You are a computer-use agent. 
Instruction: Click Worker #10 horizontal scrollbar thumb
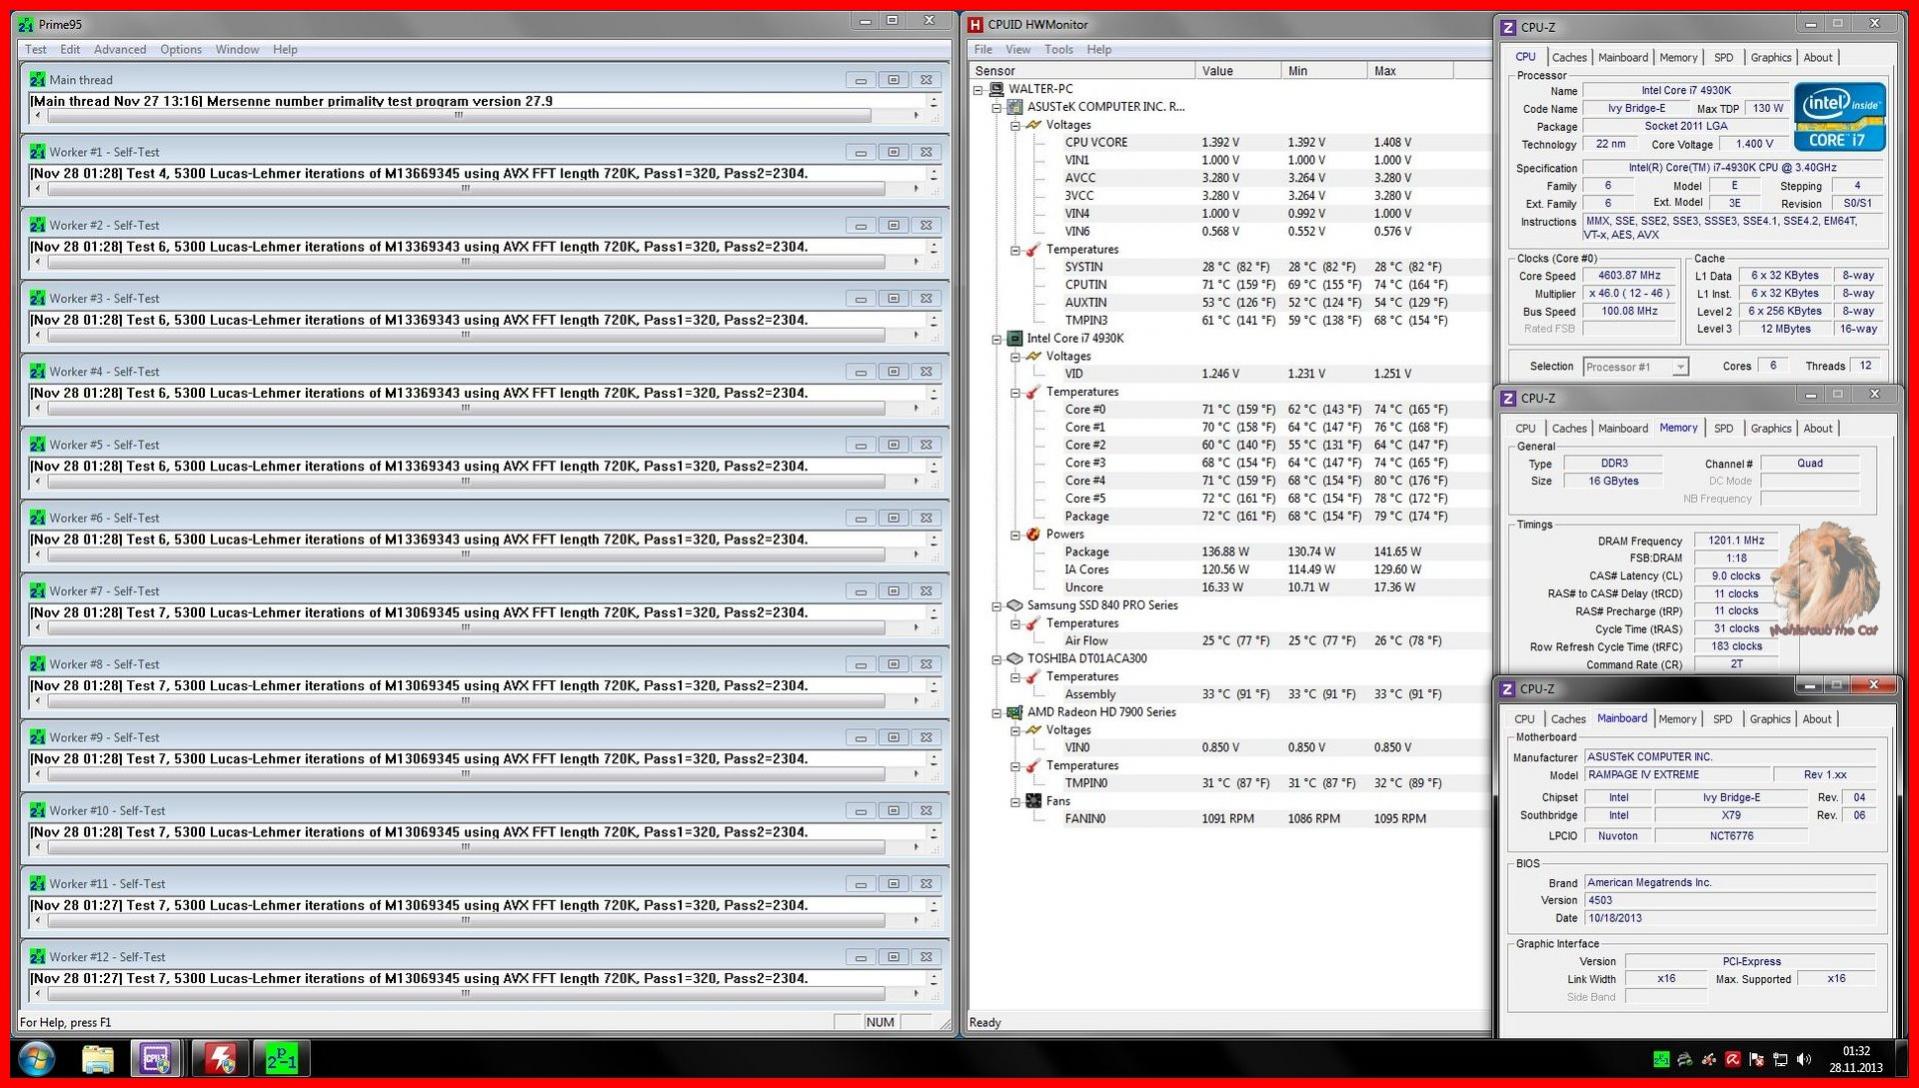(466, 847)
